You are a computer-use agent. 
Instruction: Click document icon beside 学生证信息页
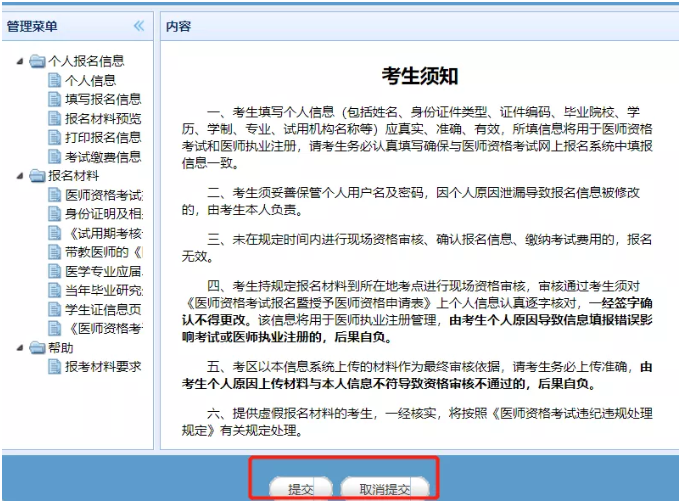coord(55,309)
